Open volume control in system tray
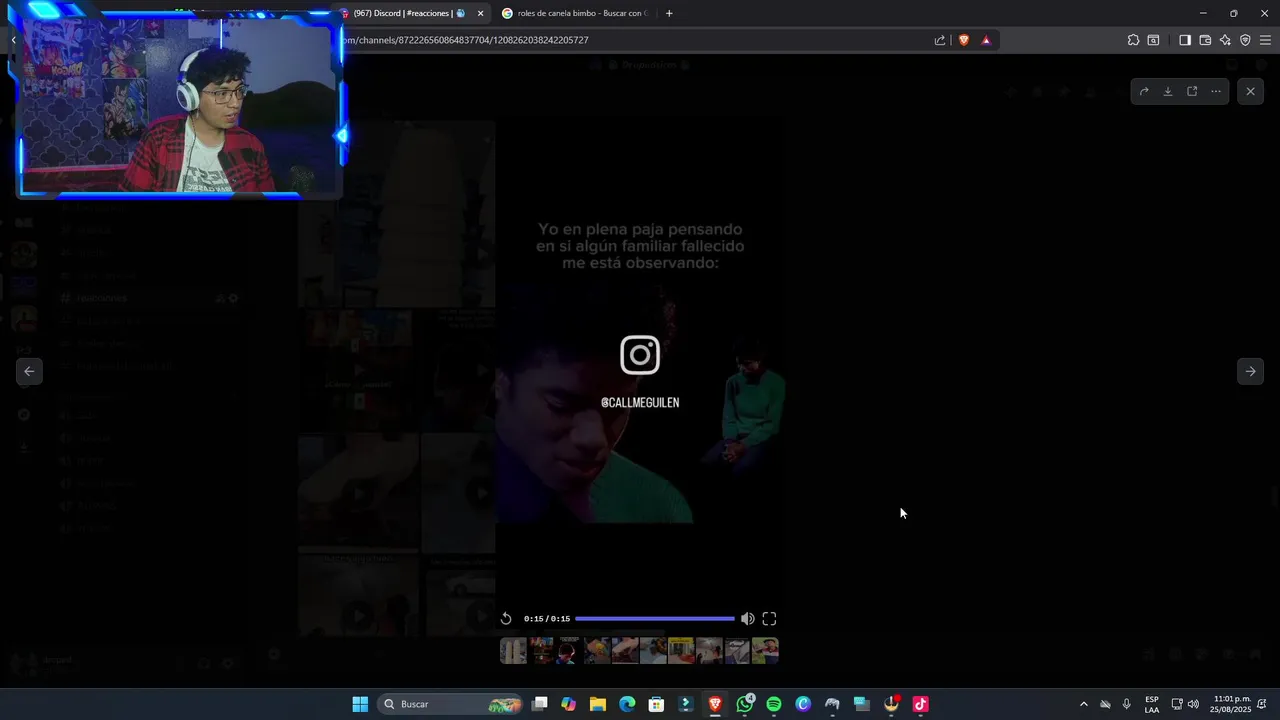The height and width of the screenshot is (720, 1280). point(1193,704)
